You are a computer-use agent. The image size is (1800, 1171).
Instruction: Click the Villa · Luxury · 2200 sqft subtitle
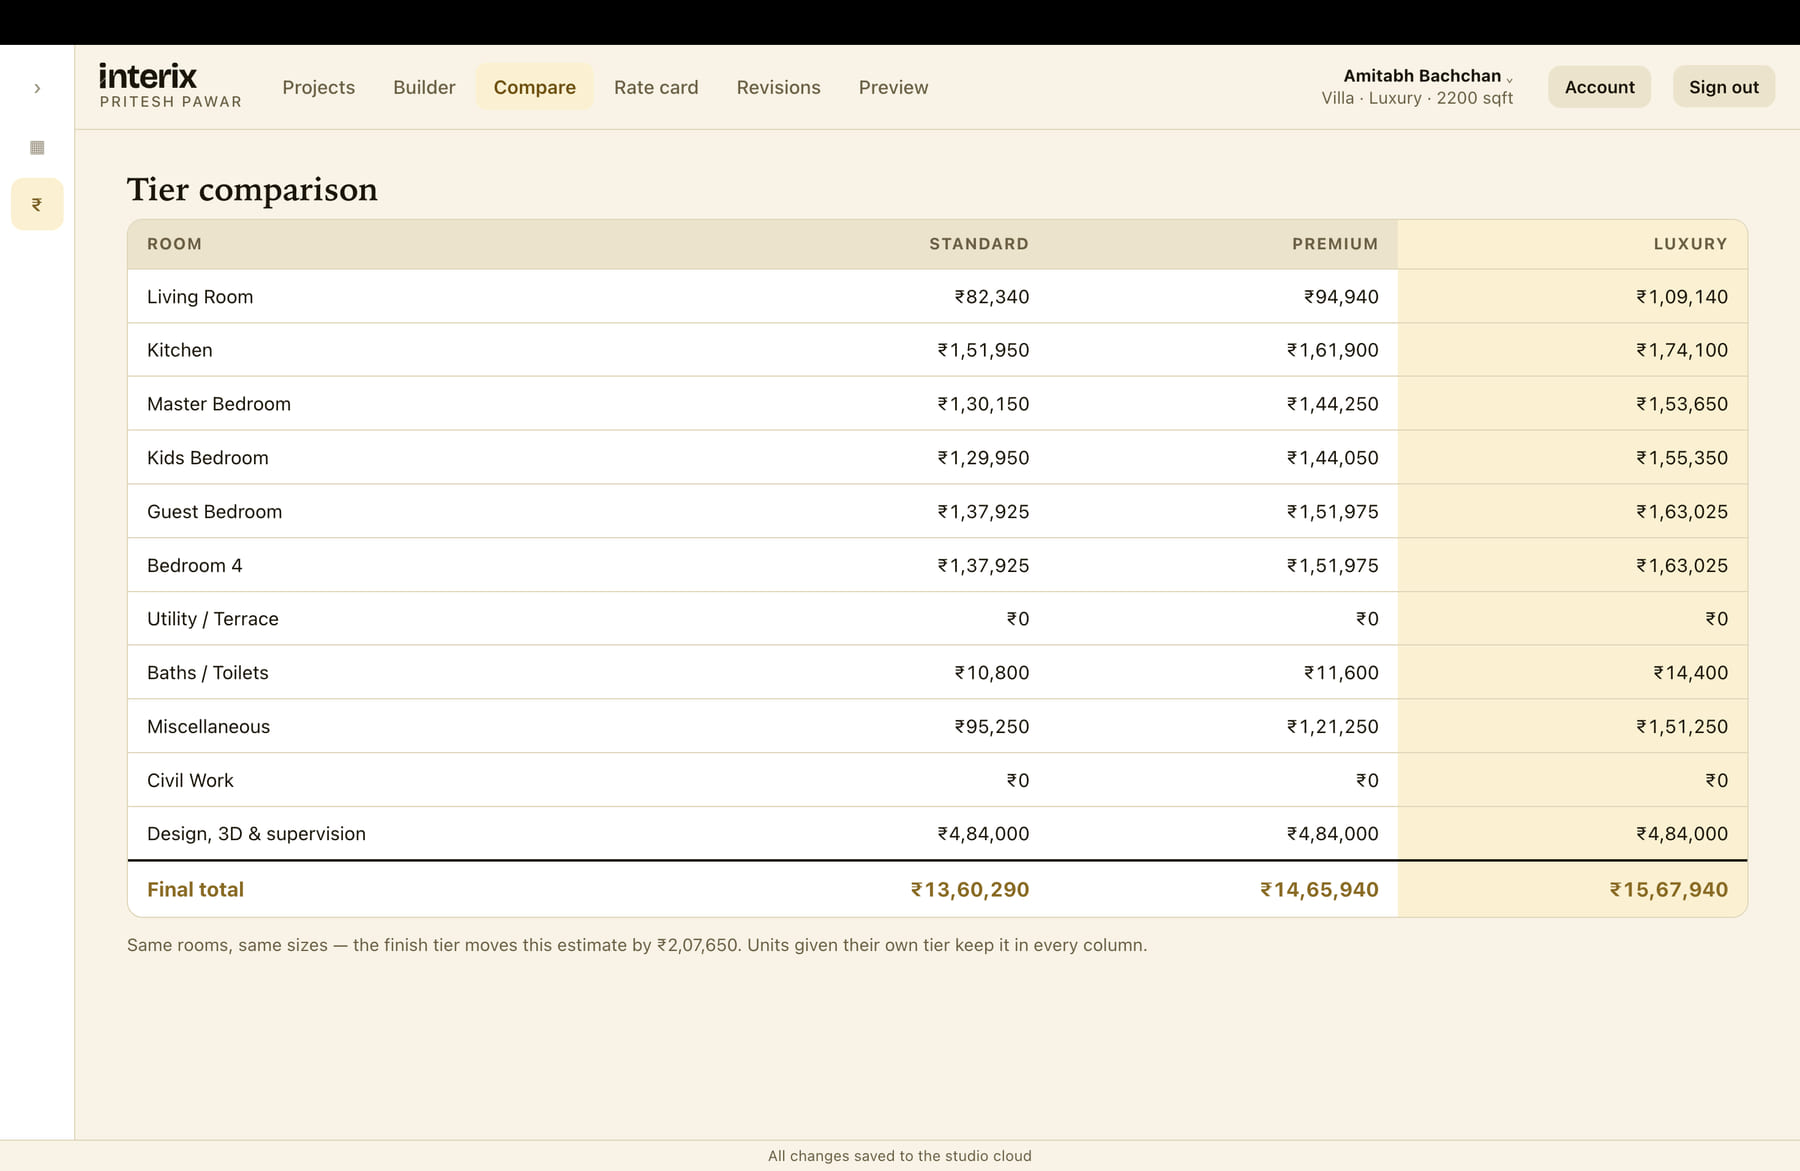[1417, 98]
